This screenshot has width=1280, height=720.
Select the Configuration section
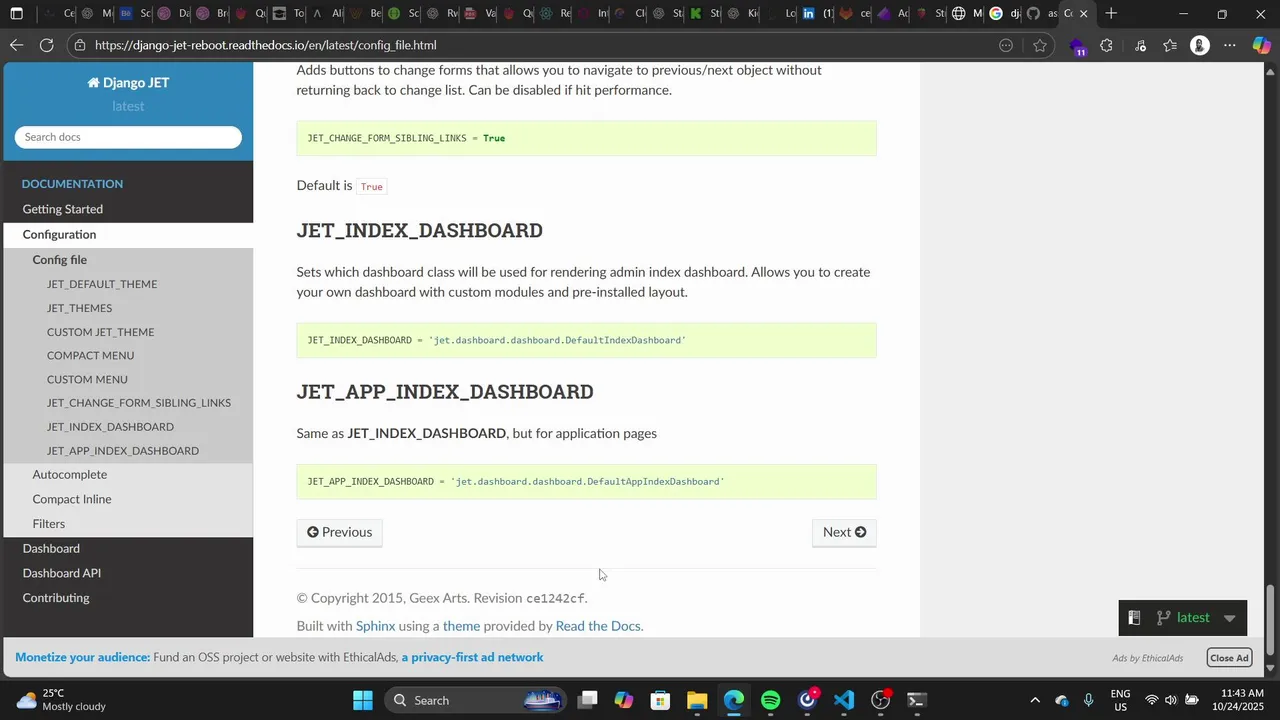coord(60,234)
